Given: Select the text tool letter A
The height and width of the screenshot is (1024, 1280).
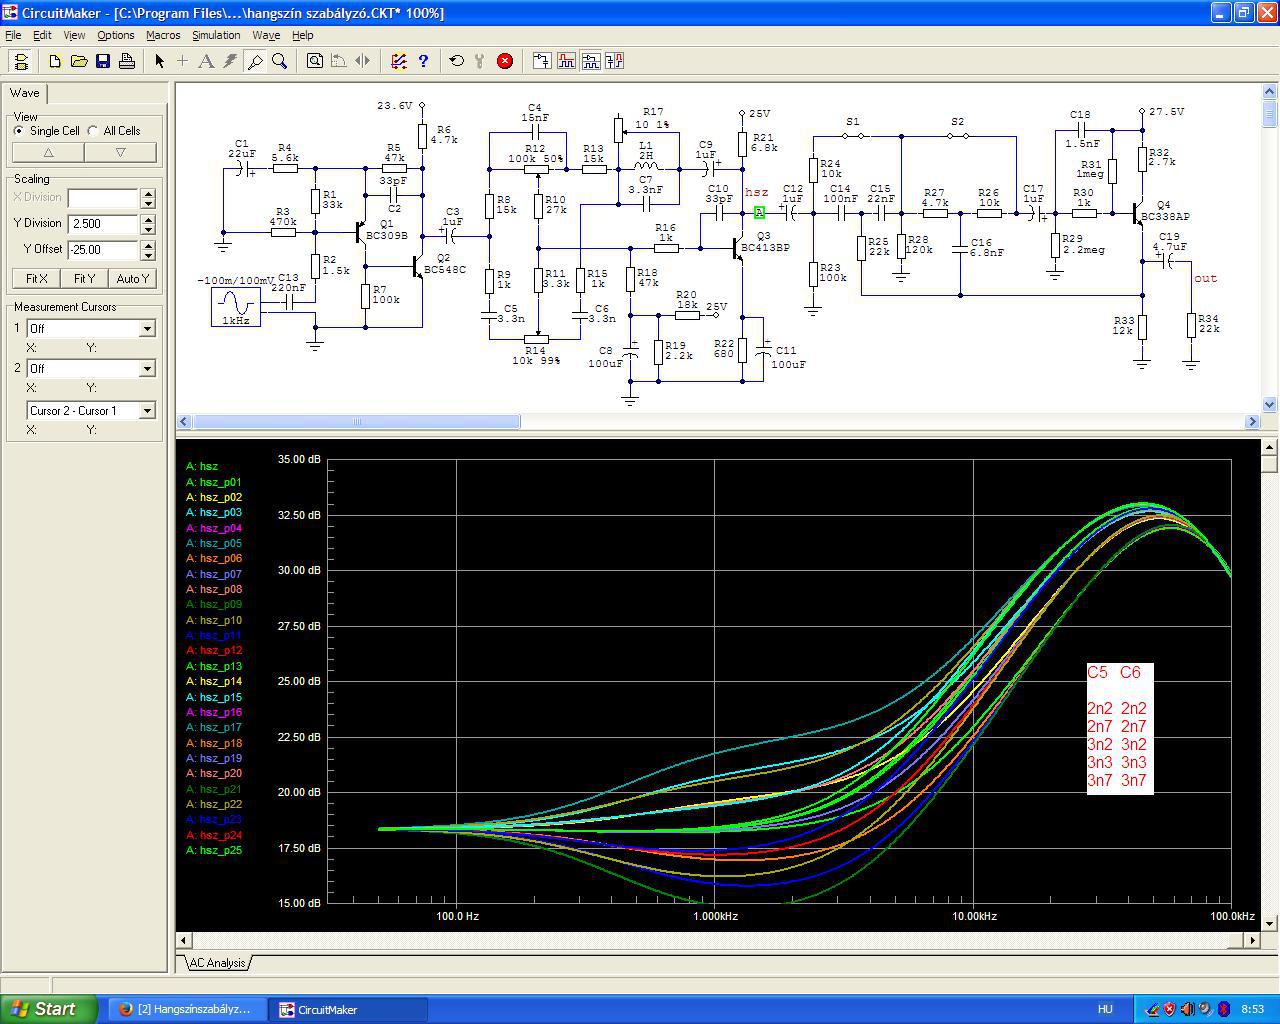Looking at the screenshot, I should [x=206, y=61].
